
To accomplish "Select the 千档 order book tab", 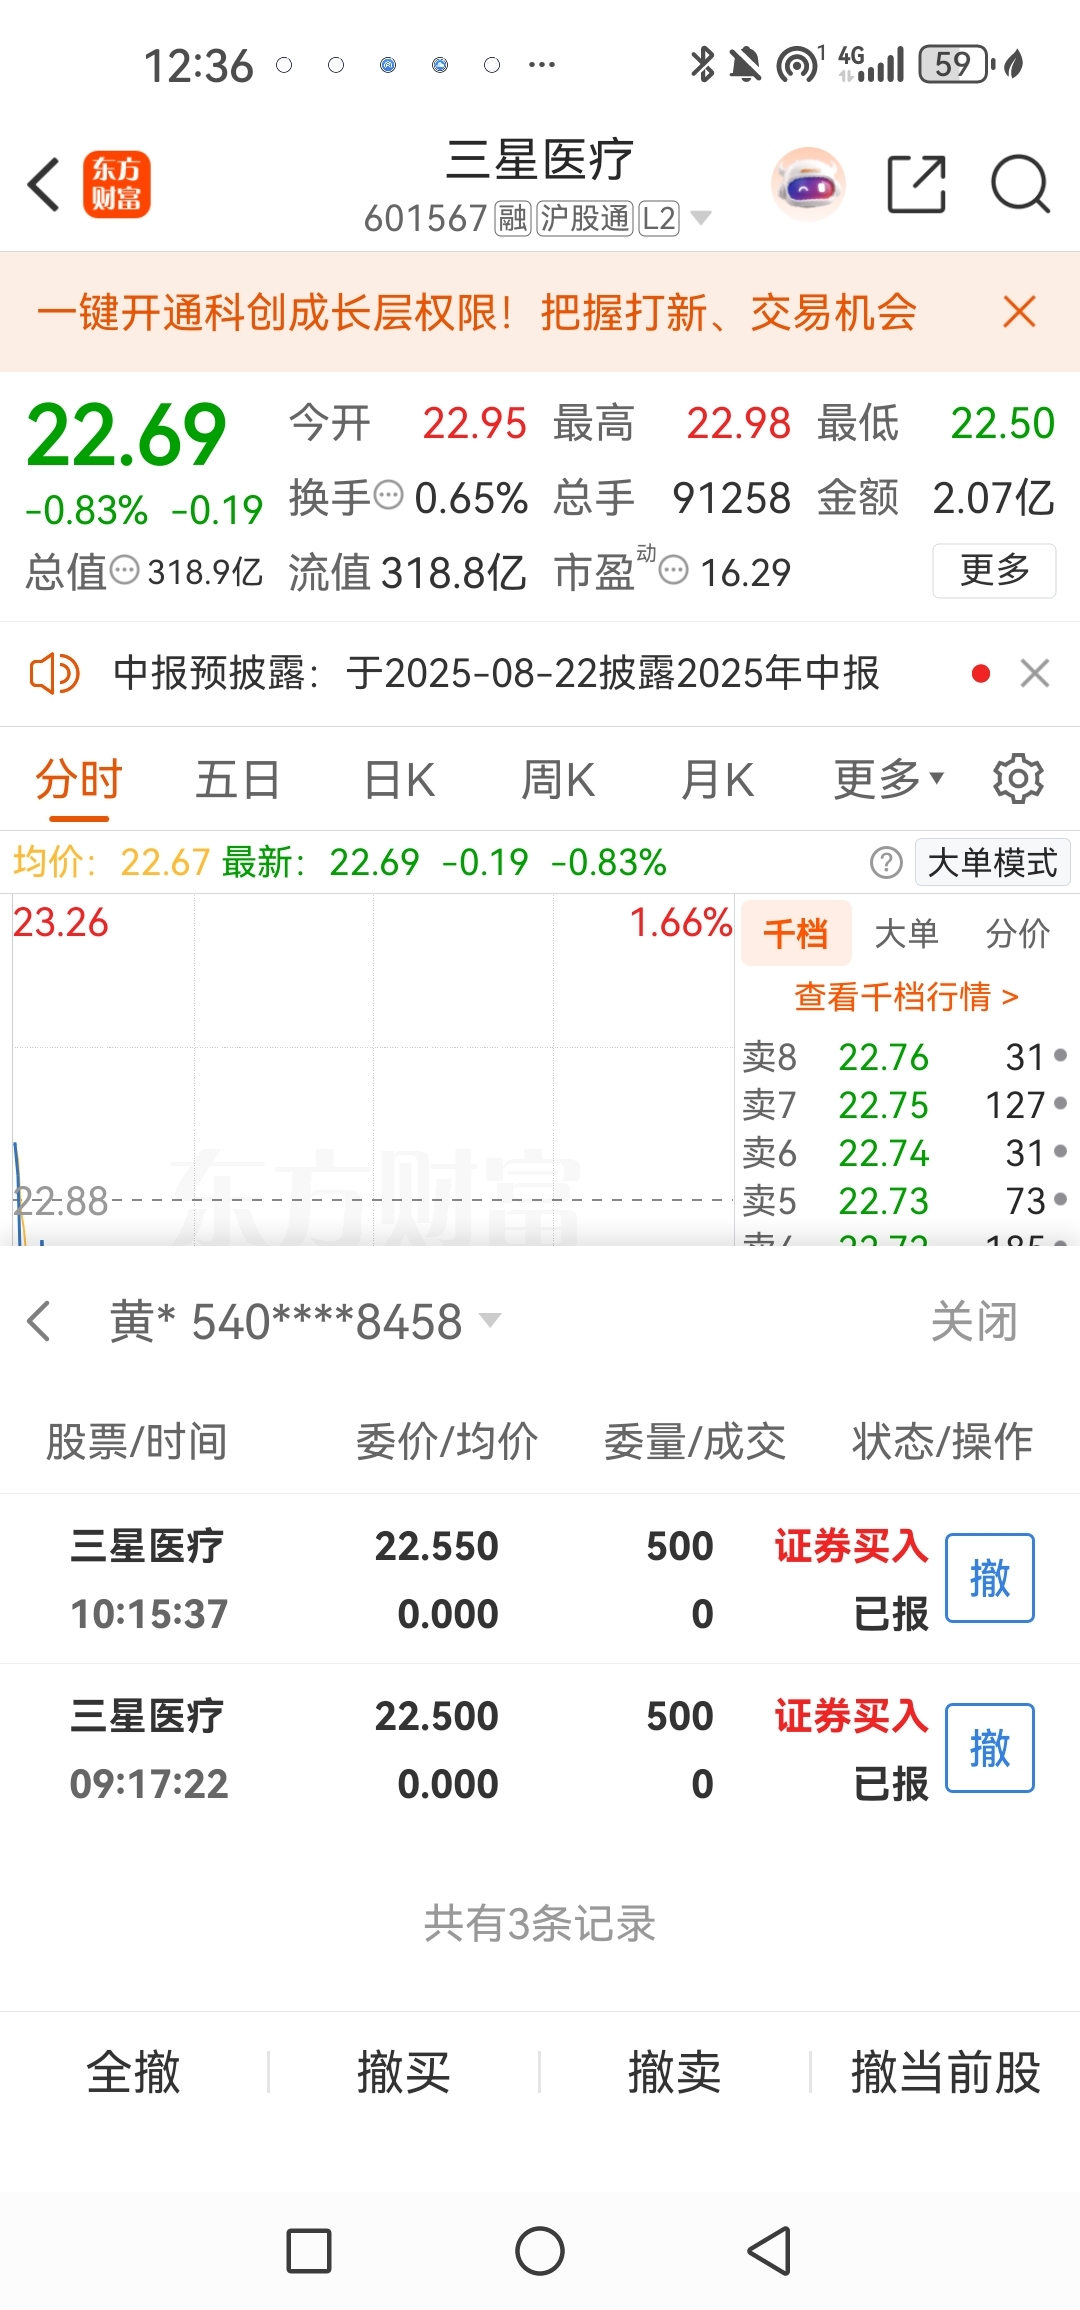I will 796,934.
